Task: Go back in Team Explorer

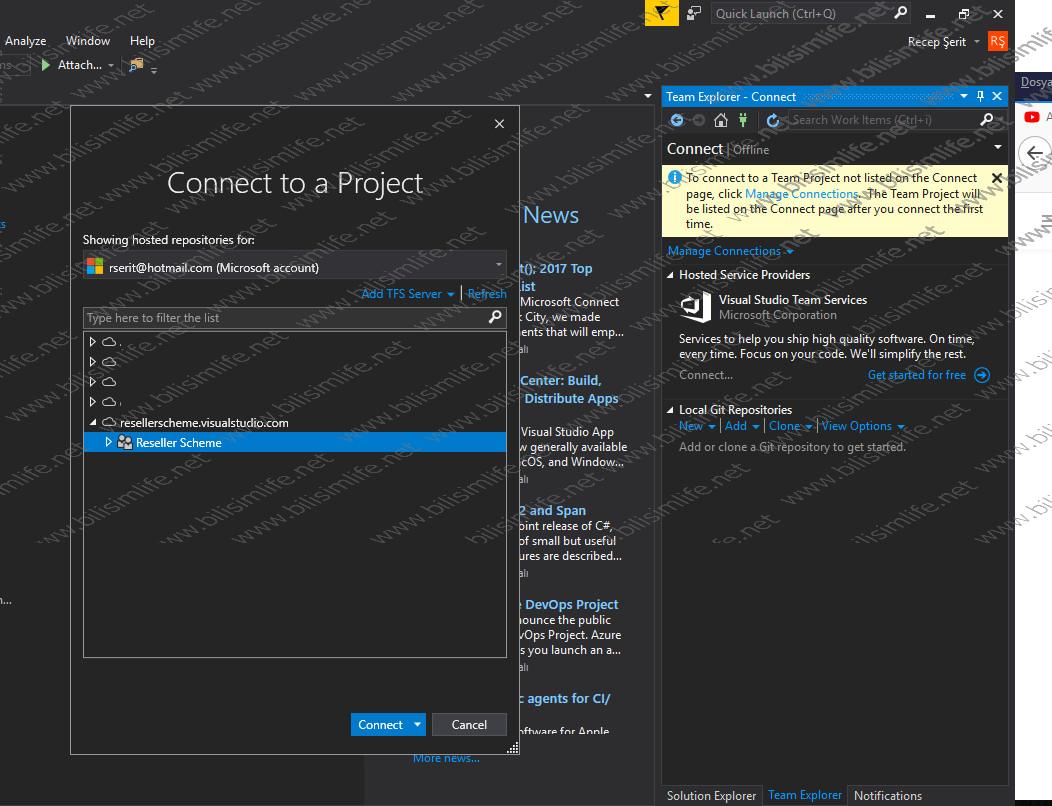Action: point(677,120)
